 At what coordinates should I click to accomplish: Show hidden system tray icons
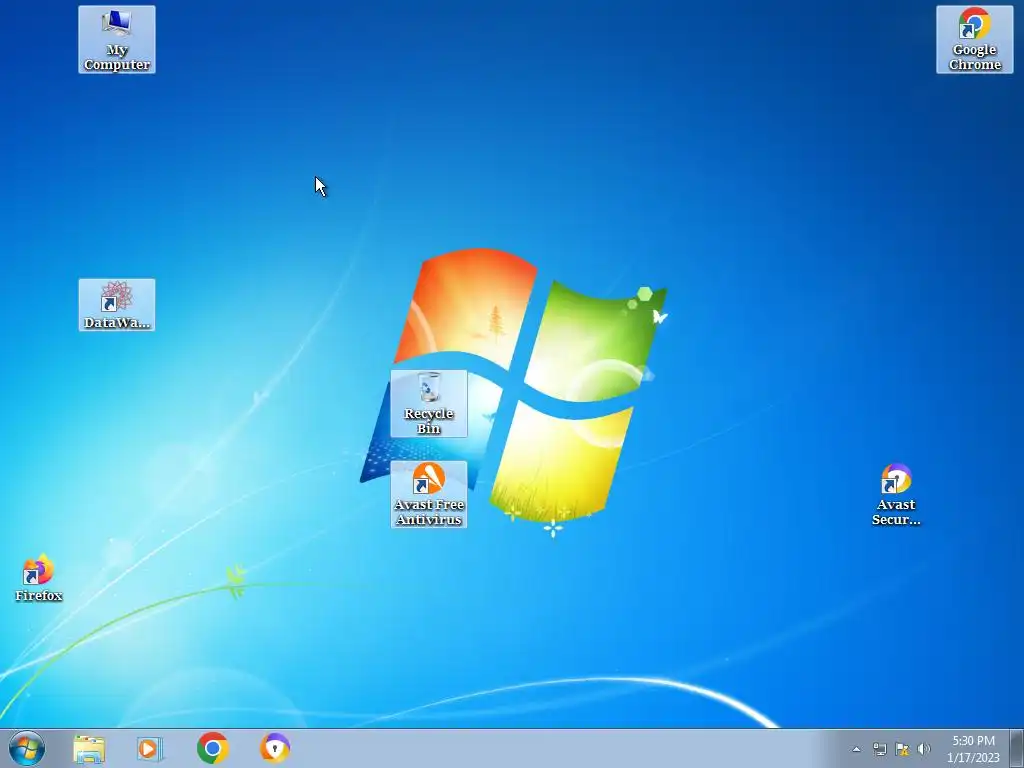point(856,749)
